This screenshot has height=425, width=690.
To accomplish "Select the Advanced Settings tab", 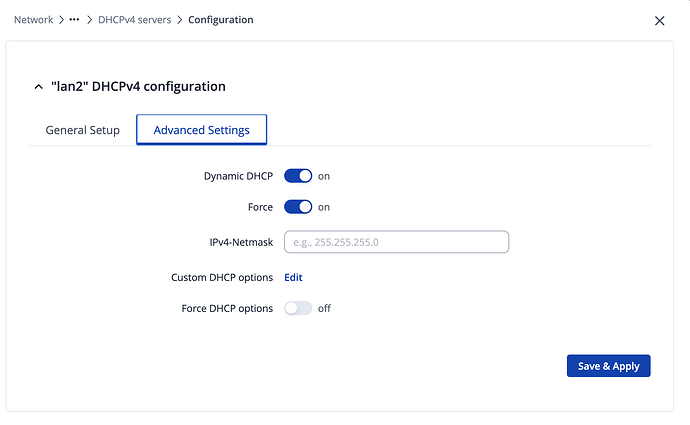I will point(201,131).
